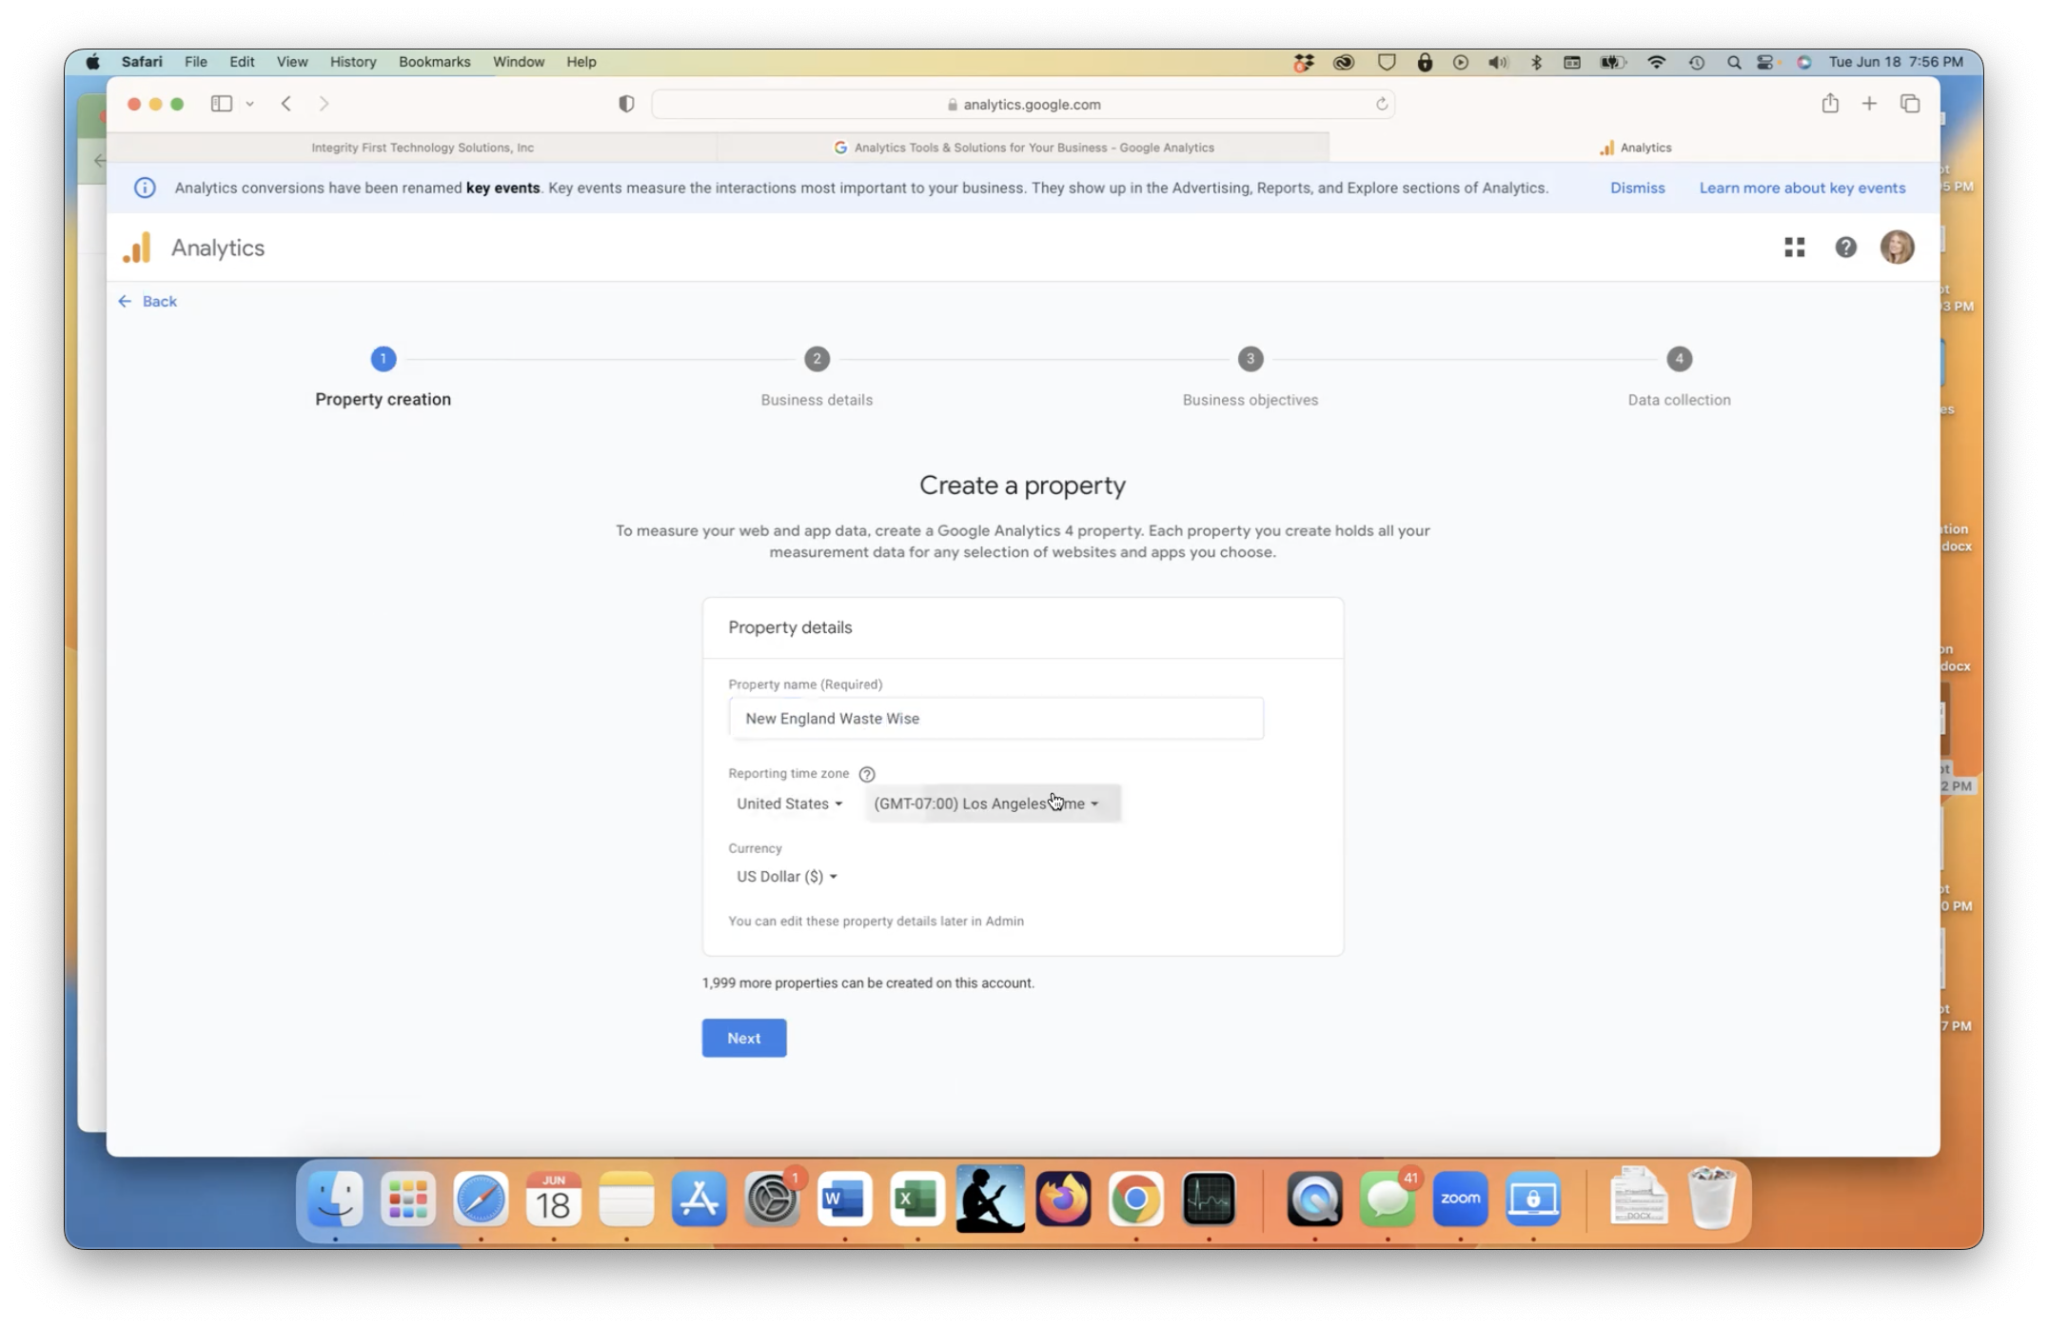Open the GMT-07:00 time zone dropdown
The height and width of the screenshot is (1329, 2048).
click(x=990, y=803)
